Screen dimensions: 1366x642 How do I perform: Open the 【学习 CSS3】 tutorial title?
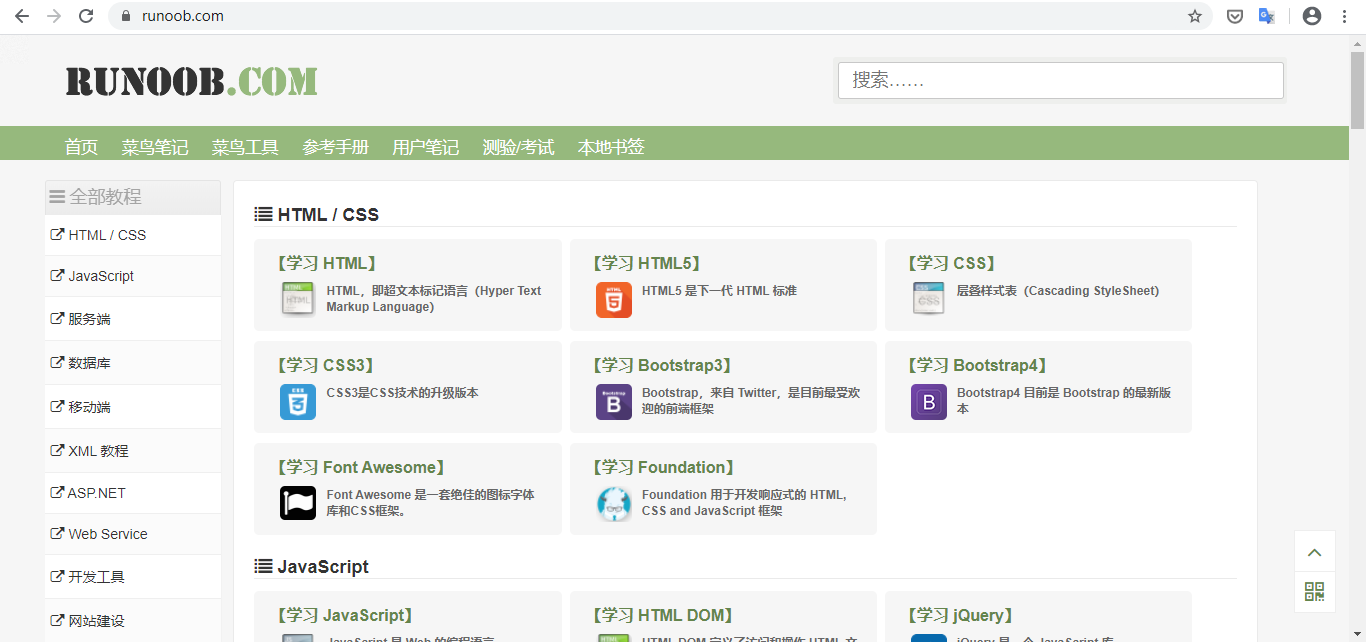coord(326,365)
